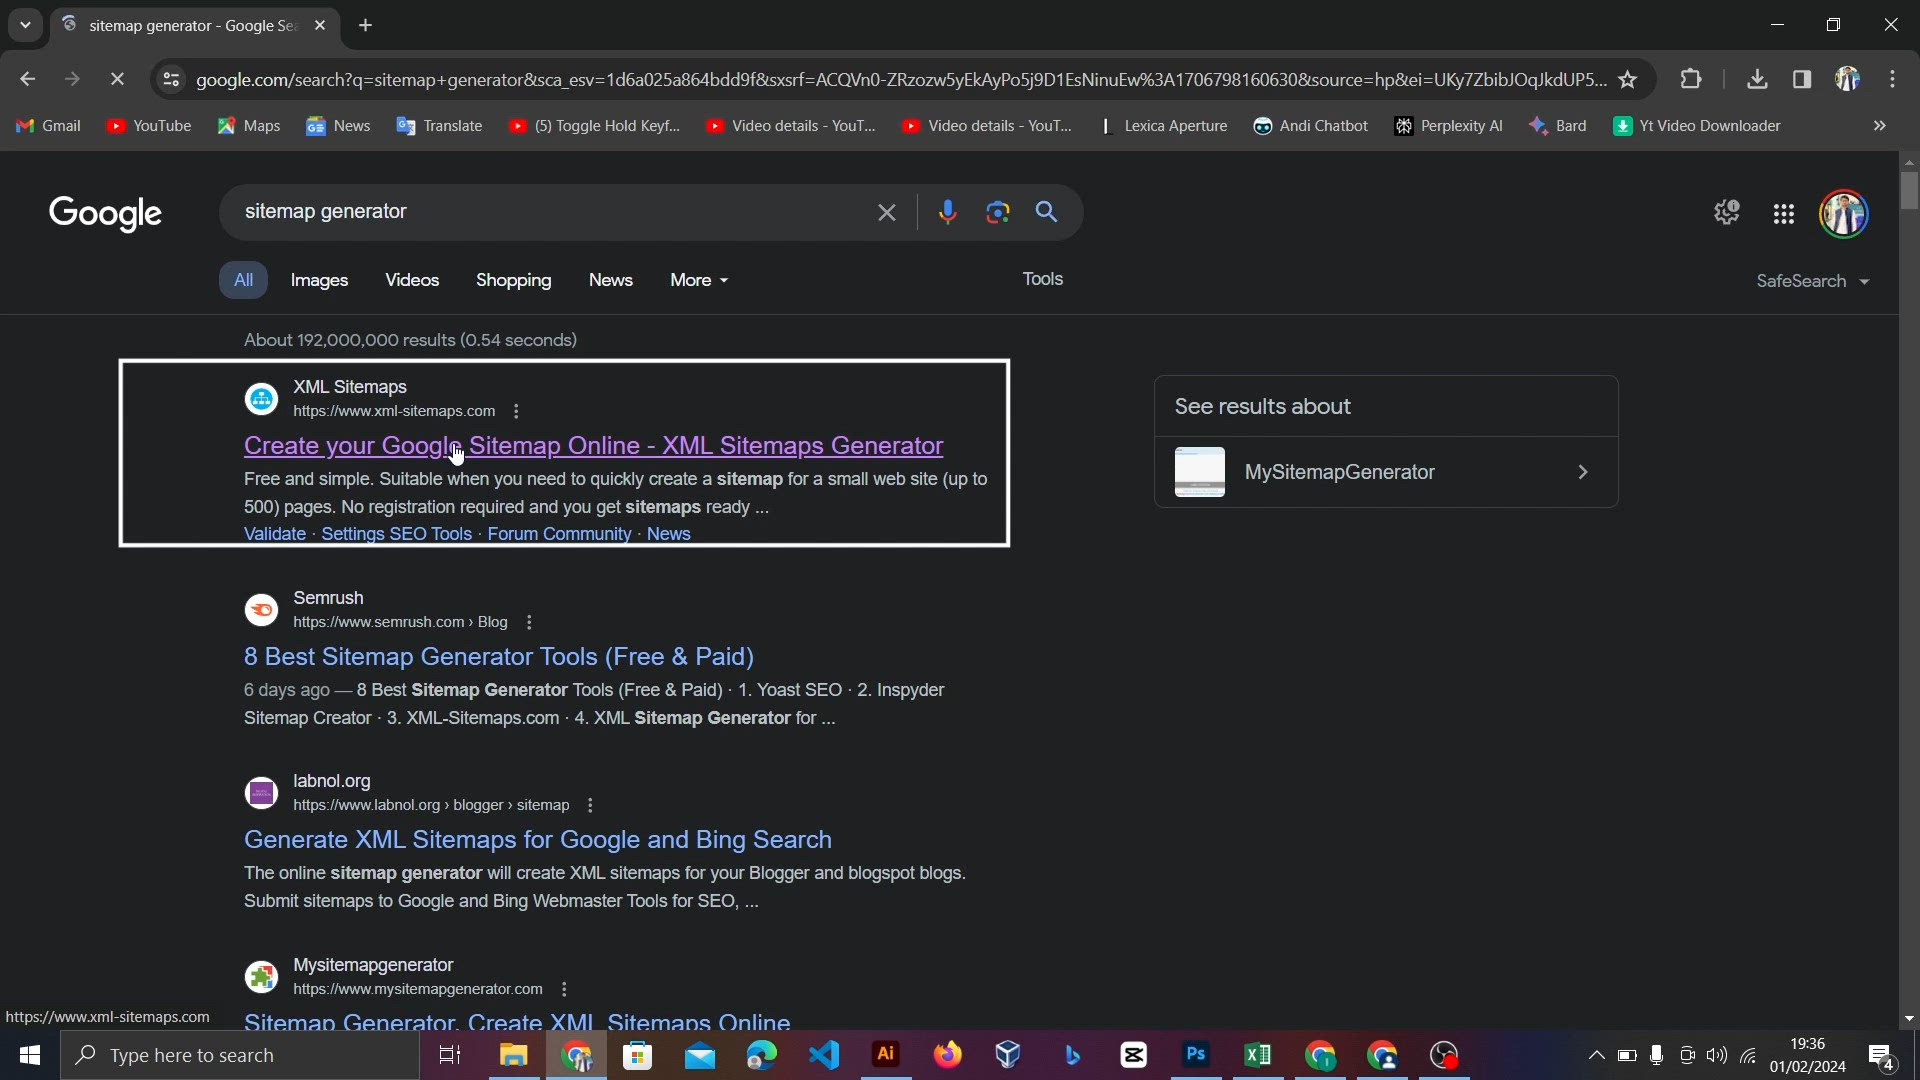Open the Perplexity AI bookmark
Image resolution: width=1920 pixels, height=1080 pixels.
click(1449, 126)
